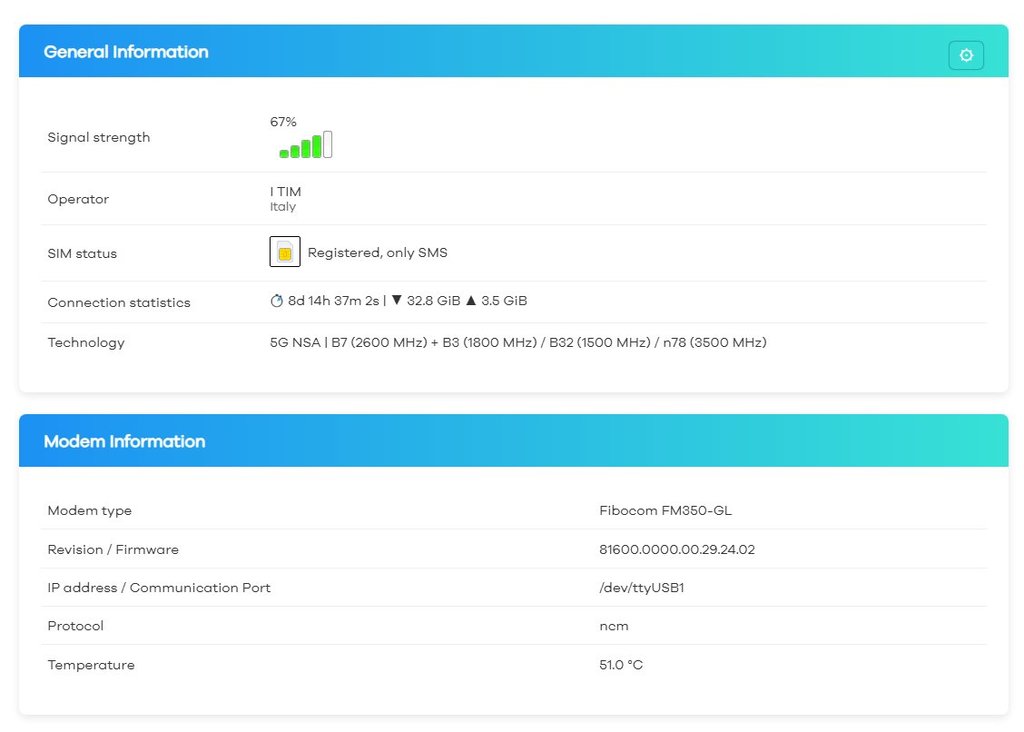Click the uptime value 8d 14h 37m 2s
The image size is (1024, 732).
(333, 301)
